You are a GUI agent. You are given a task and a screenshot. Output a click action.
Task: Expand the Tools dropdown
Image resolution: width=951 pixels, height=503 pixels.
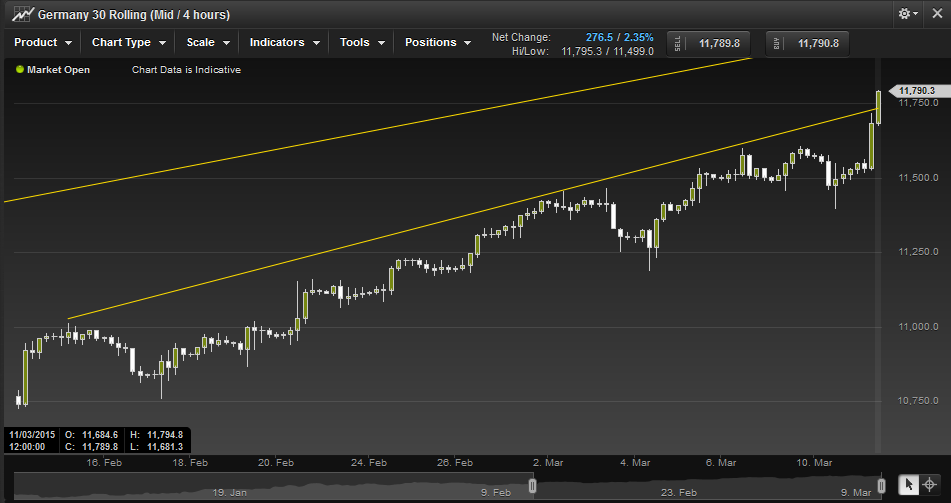[362, 42]
